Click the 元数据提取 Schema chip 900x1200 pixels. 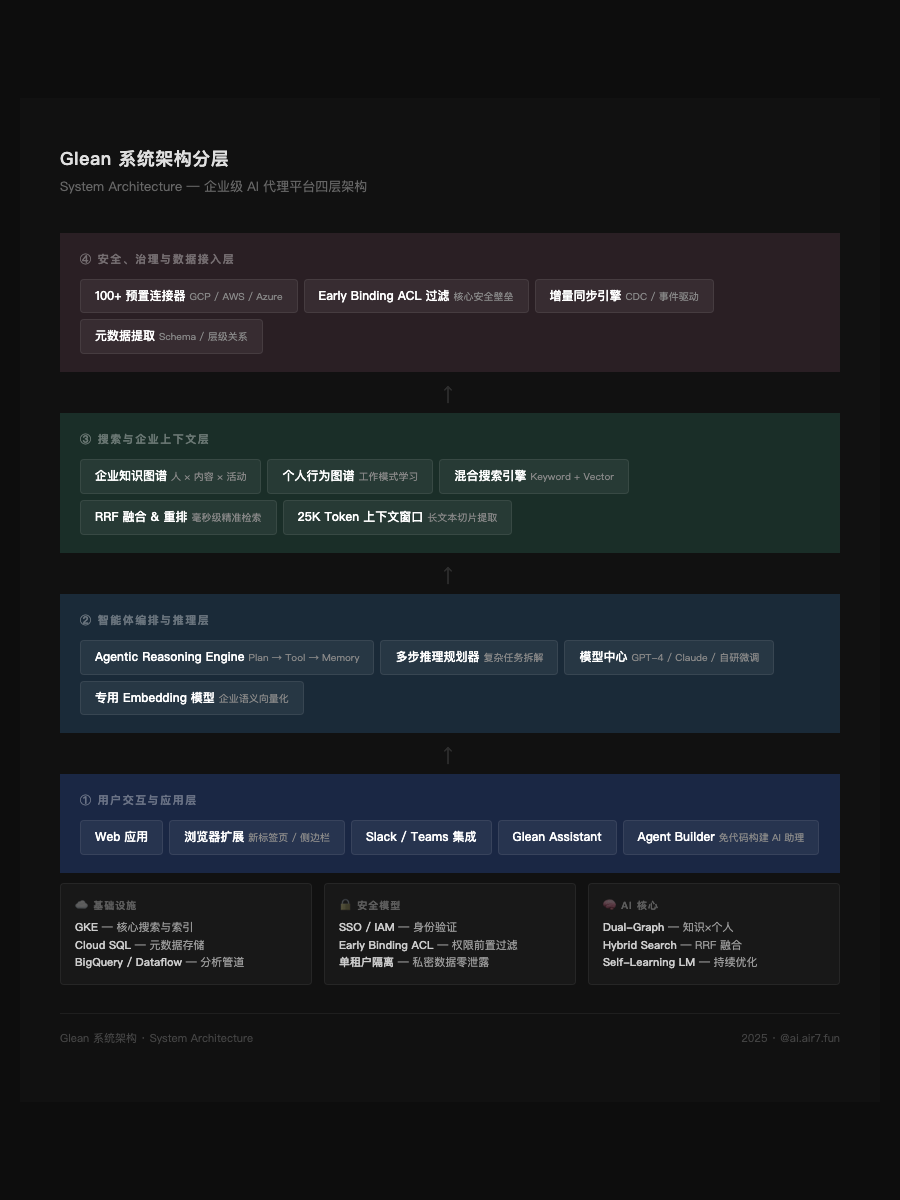[171, 336]
